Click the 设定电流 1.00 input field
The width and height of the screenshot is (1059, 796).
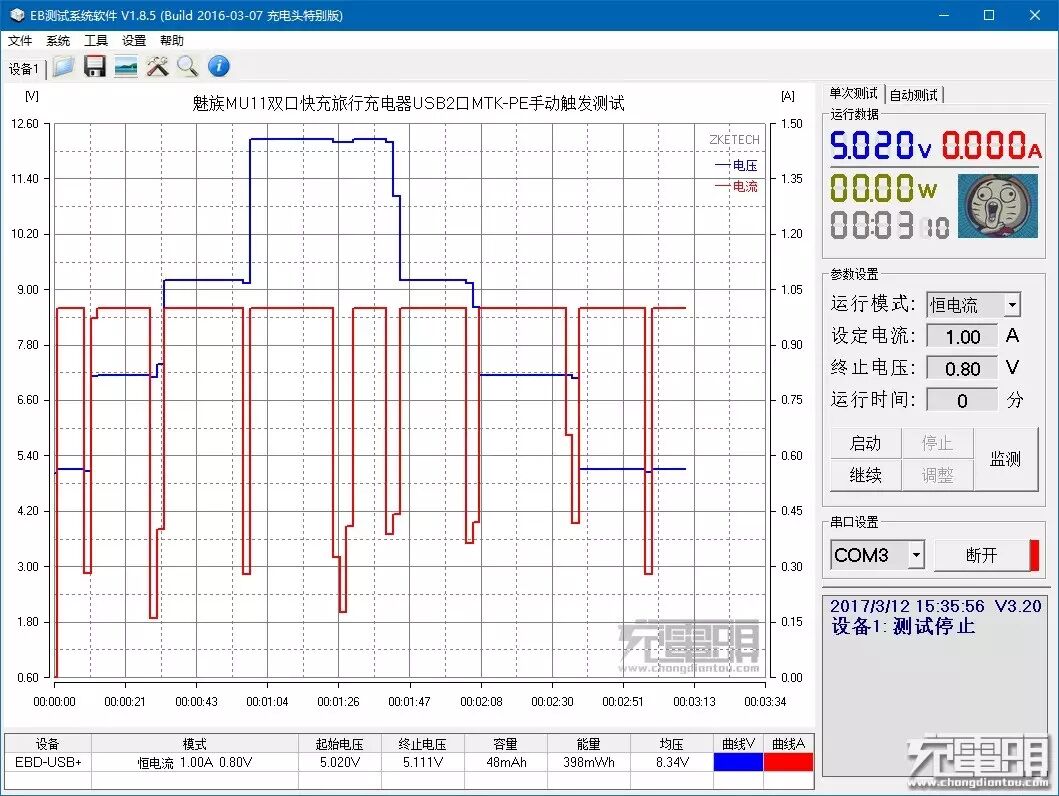[962, 336]
